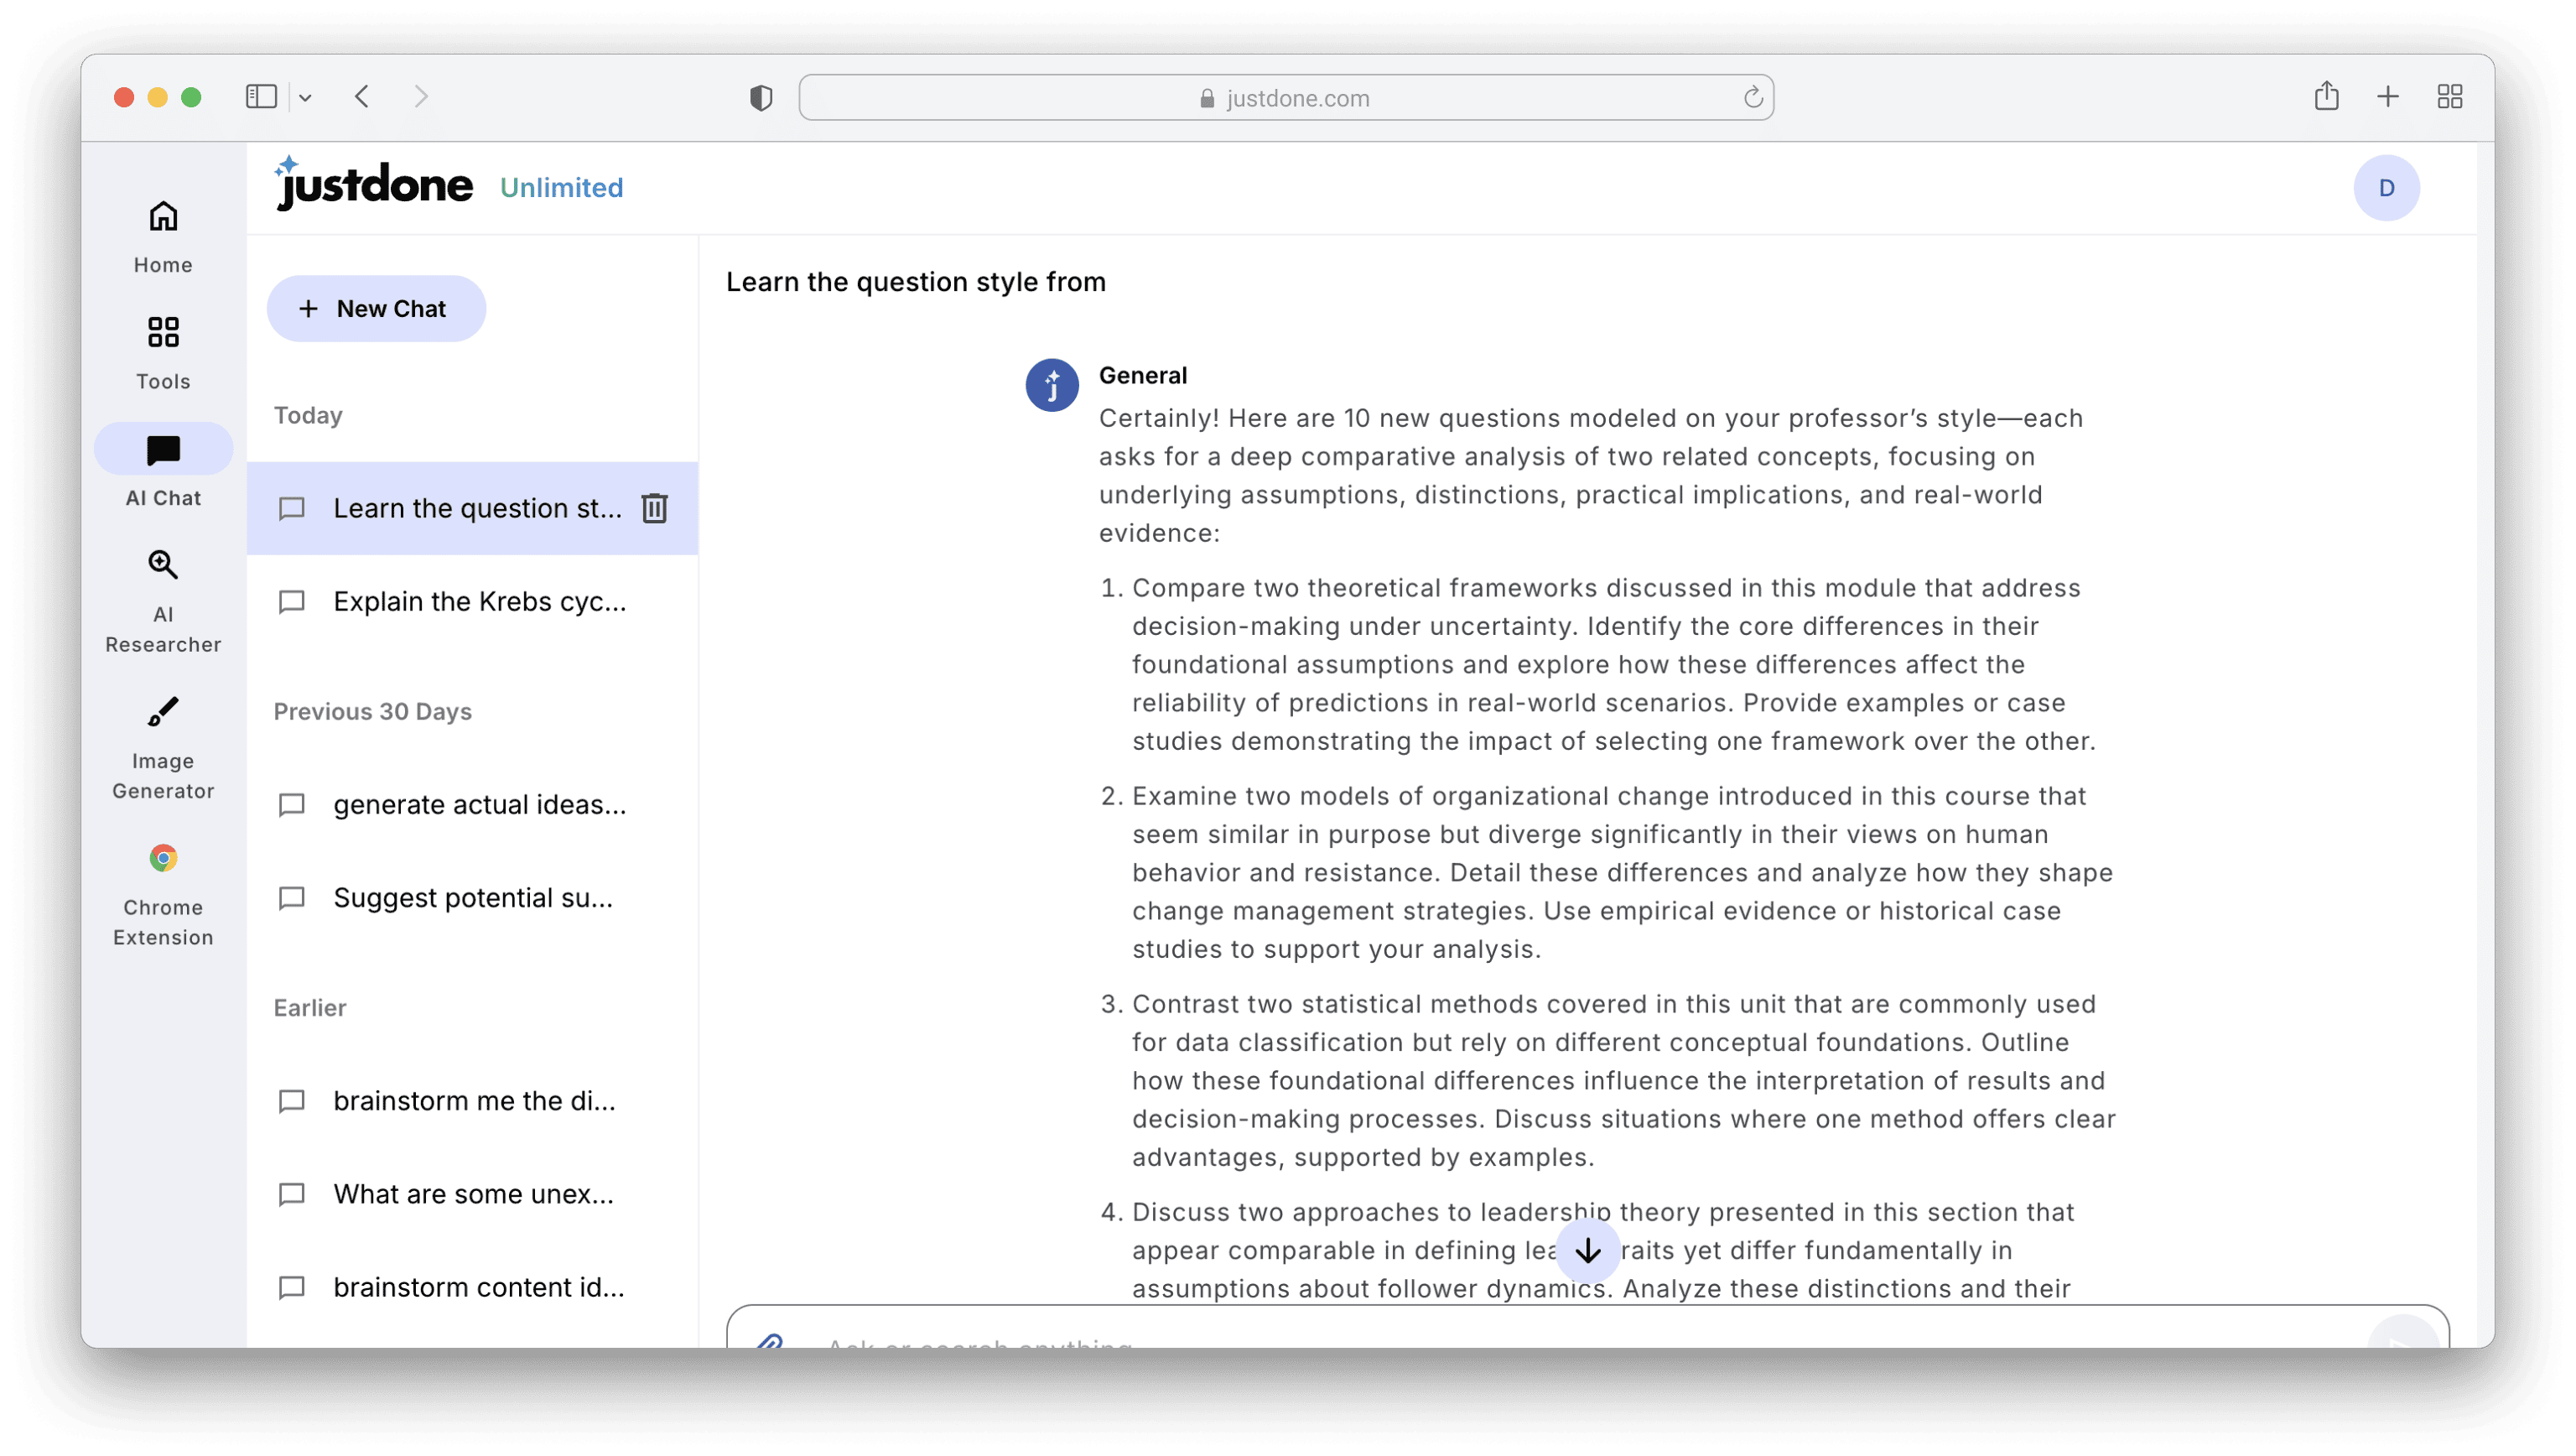Click the paperclip attachment icon

coord(769,1343)
